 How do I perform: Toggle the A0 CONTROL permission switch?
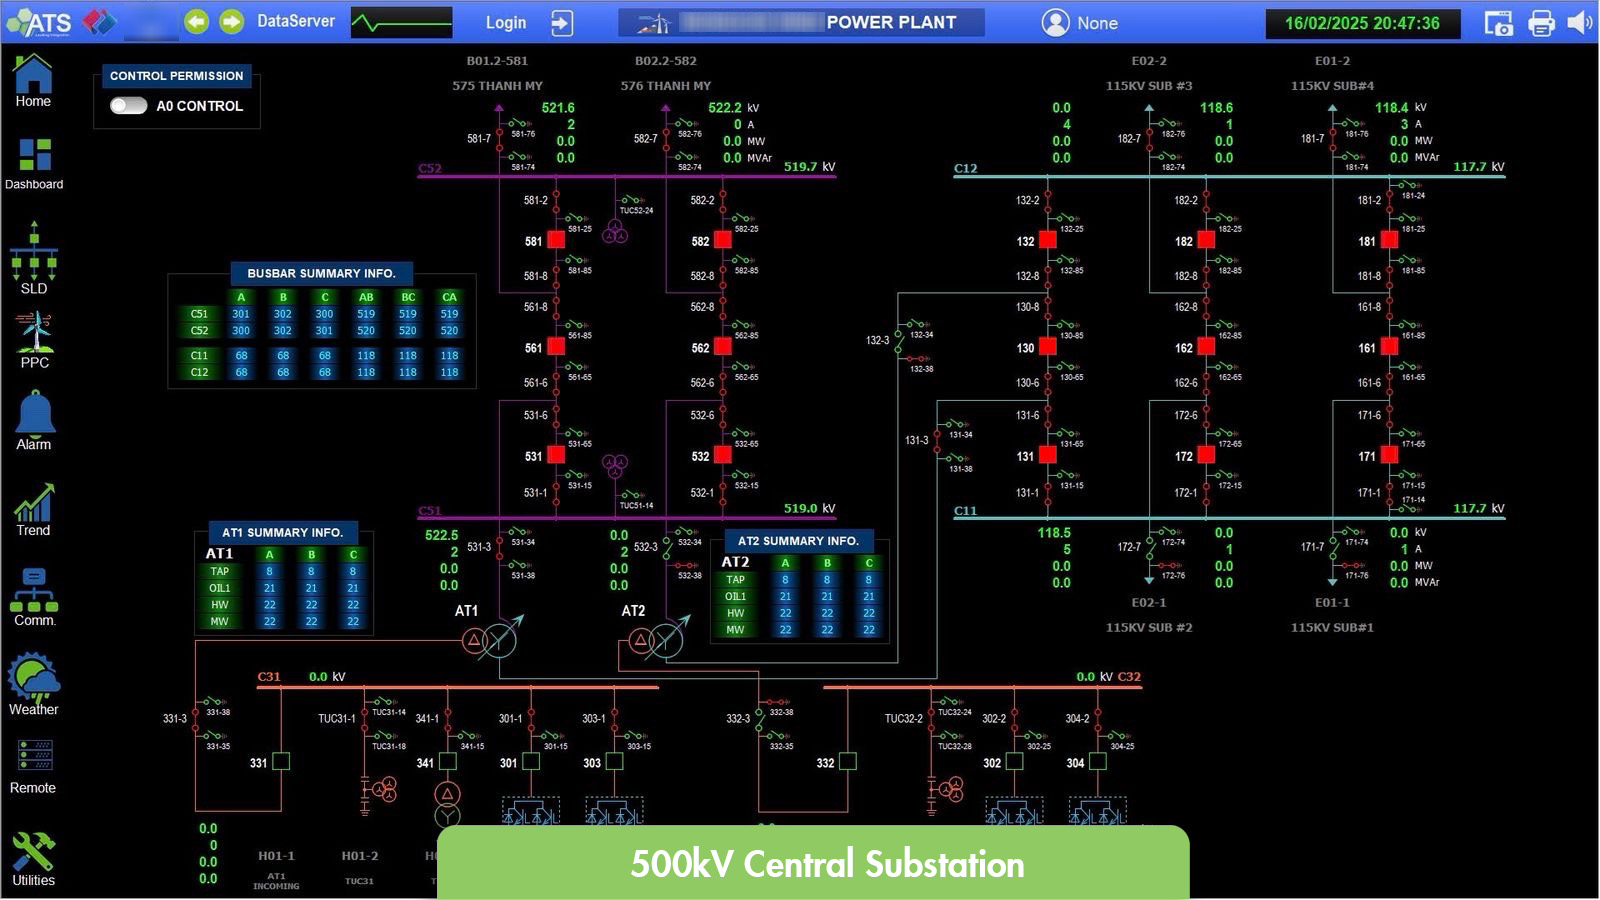[129, 106]
